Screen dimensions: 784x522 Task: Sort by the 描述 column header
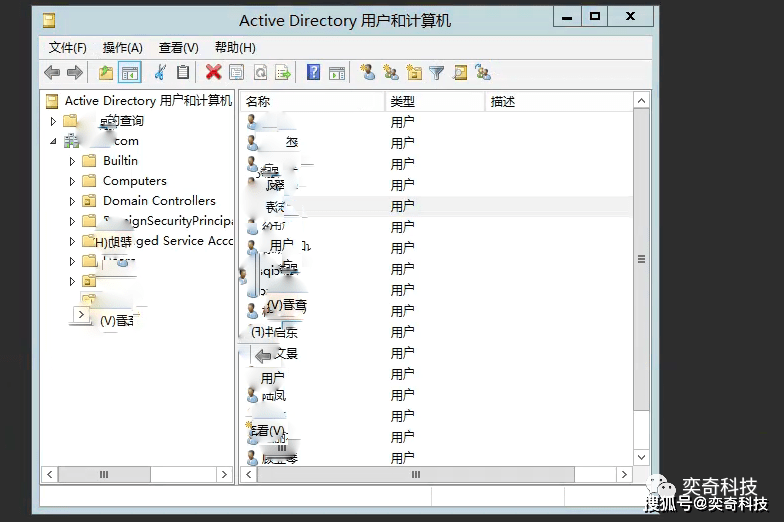click(558, 102)
